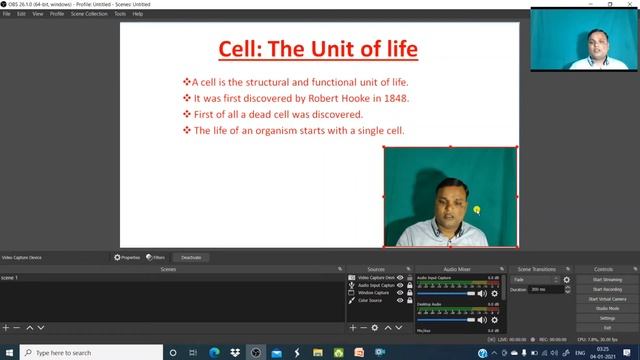The height and width of the screenshot is (360, 640).
Task: Add a new source with plus icon
Action: pos(353,328)
